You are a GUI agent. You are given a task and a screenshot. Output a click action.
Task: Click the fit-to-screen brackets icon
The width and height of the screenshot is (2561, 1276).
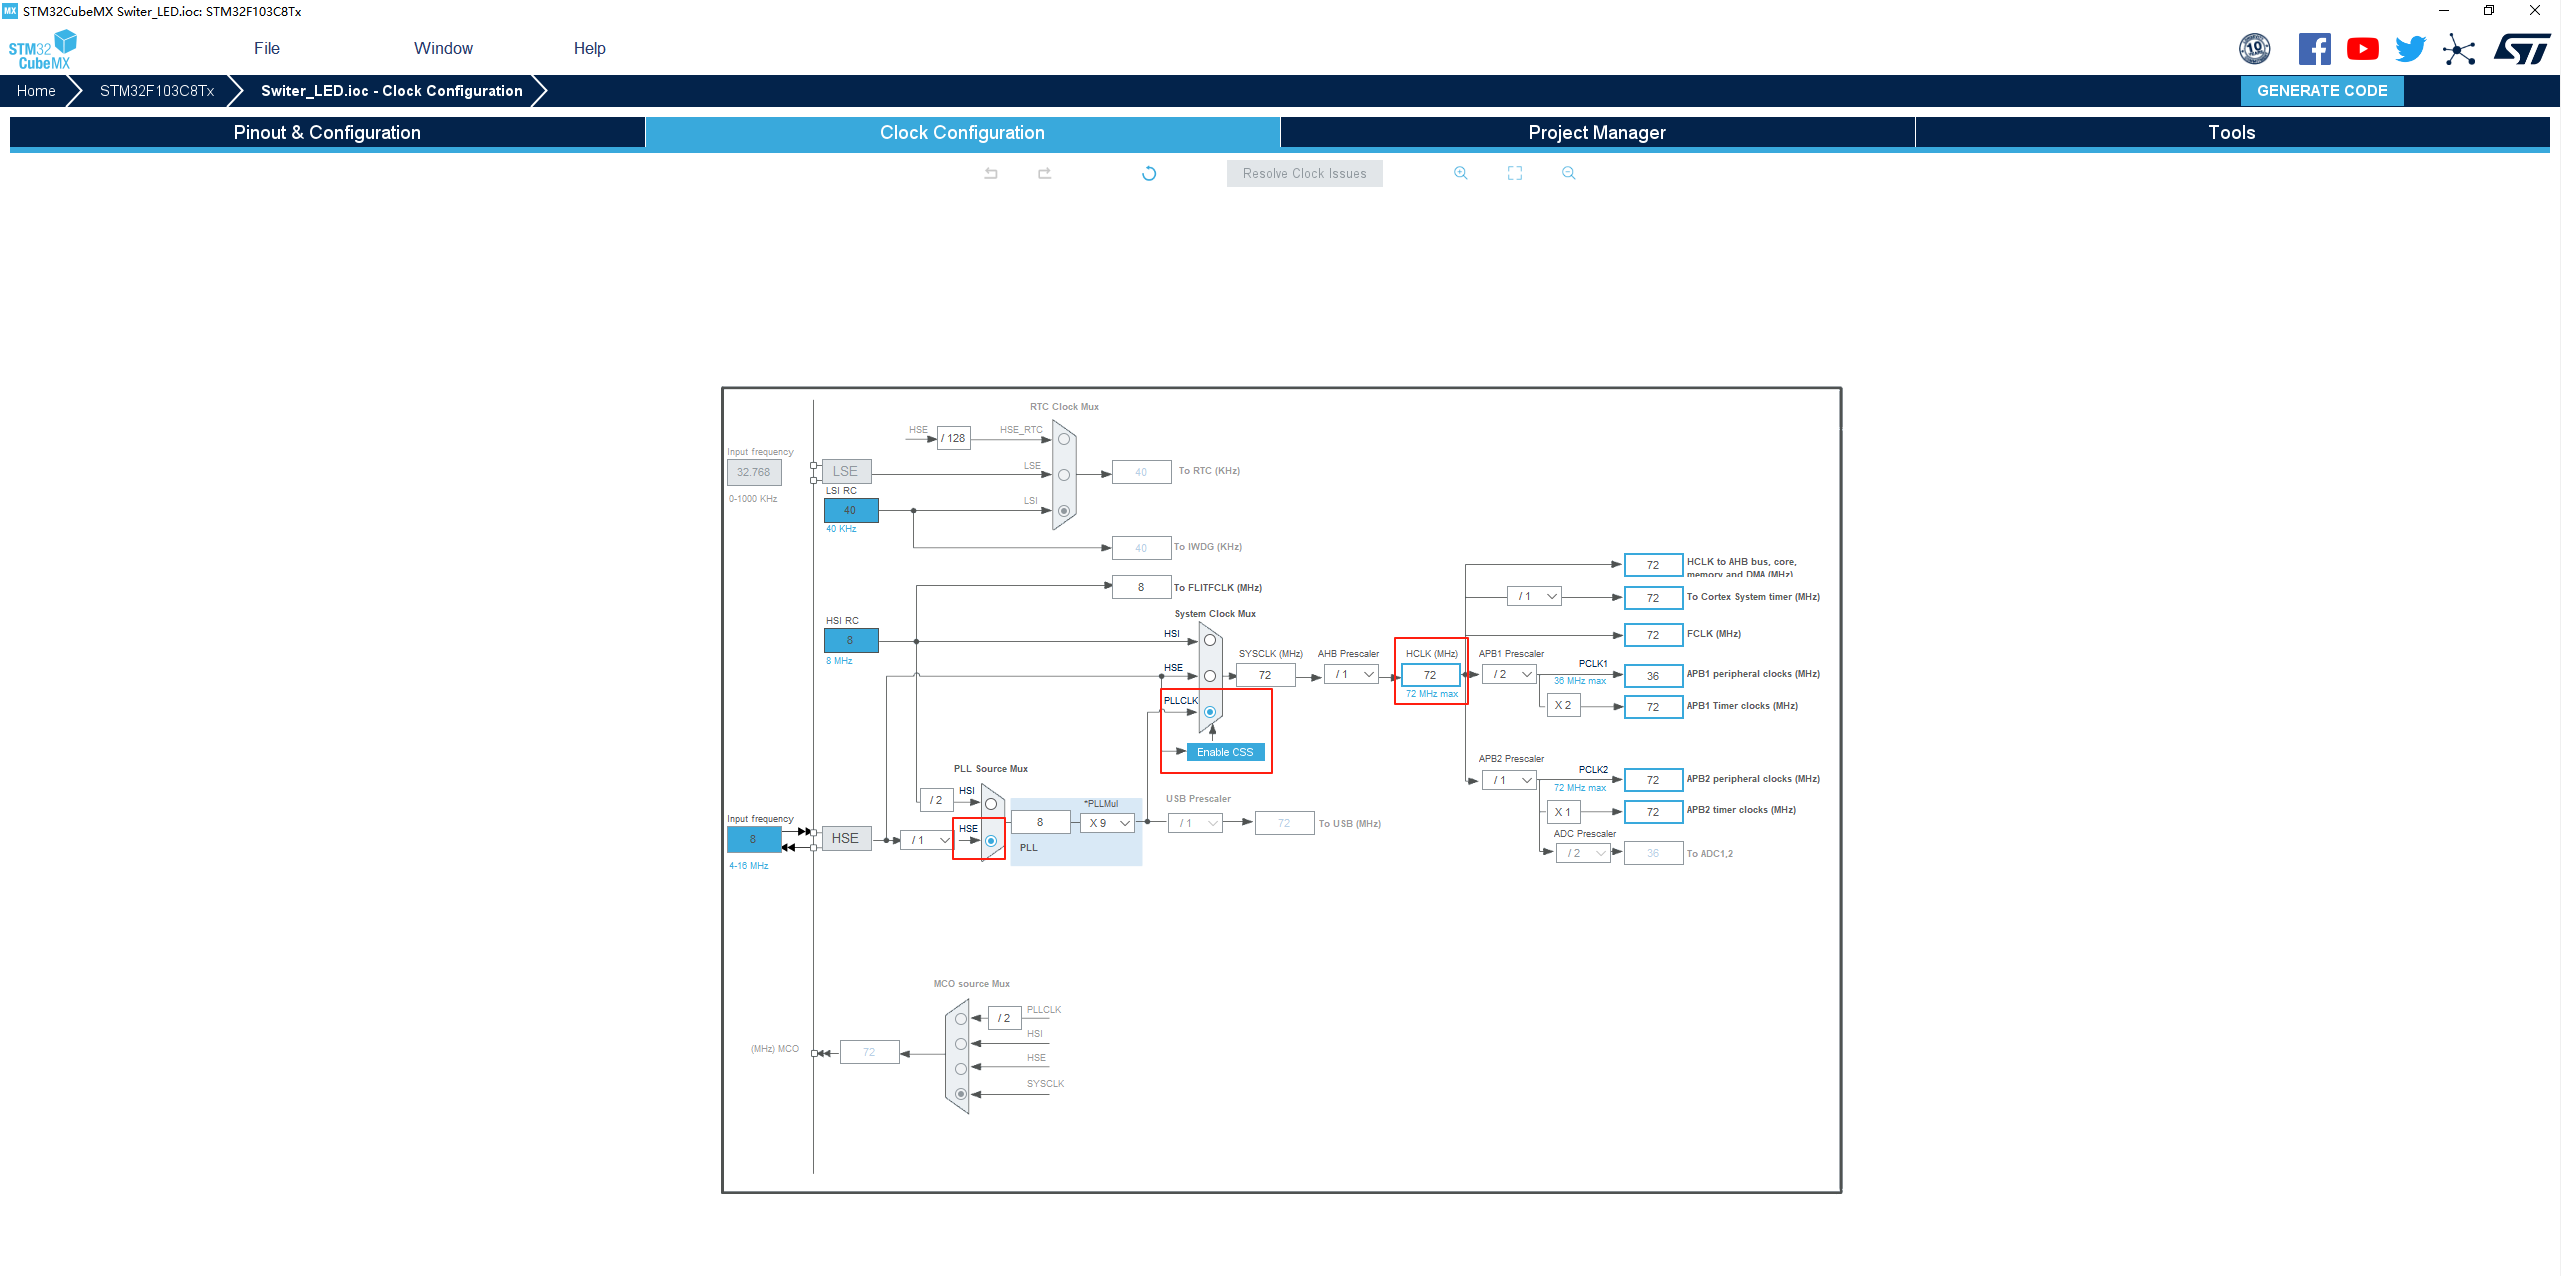coord(1515,173)
